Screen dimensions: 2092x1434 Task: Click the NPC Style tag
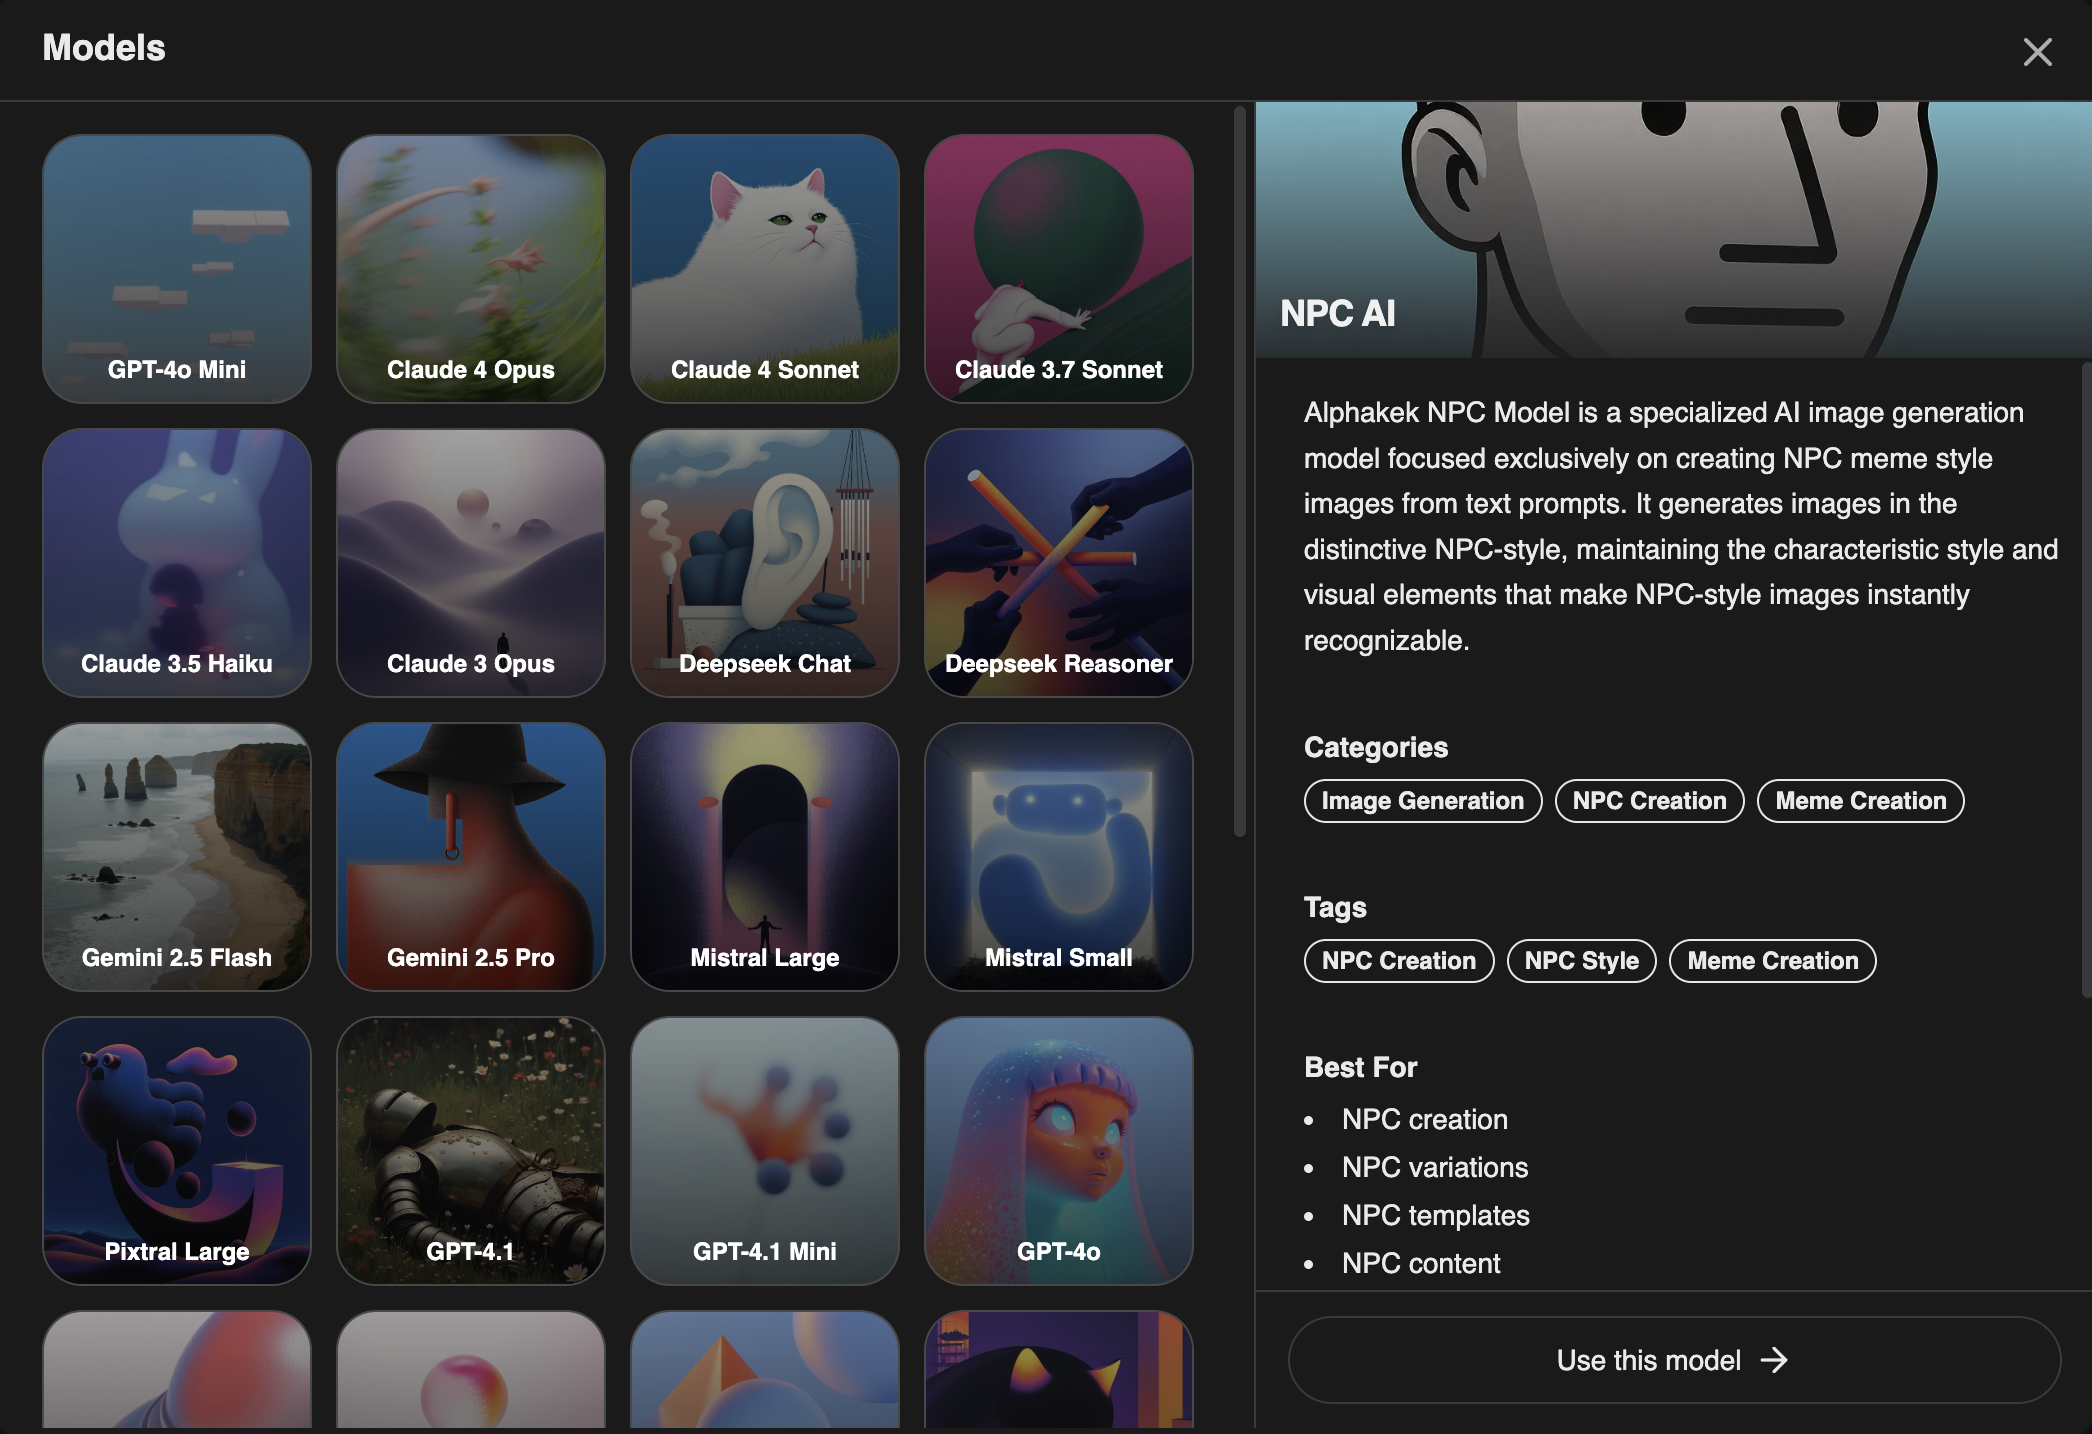coord(1581,961)
